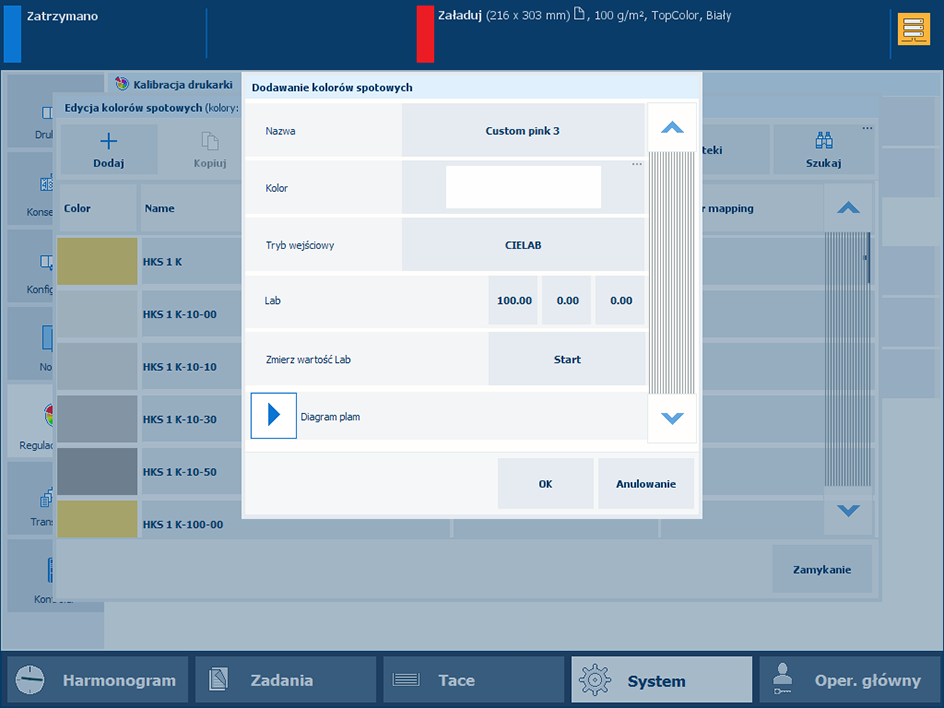Select the HKS 1 K-100-00 color swatch
Viewport: 944px width, 708px height.
(97, 519)
